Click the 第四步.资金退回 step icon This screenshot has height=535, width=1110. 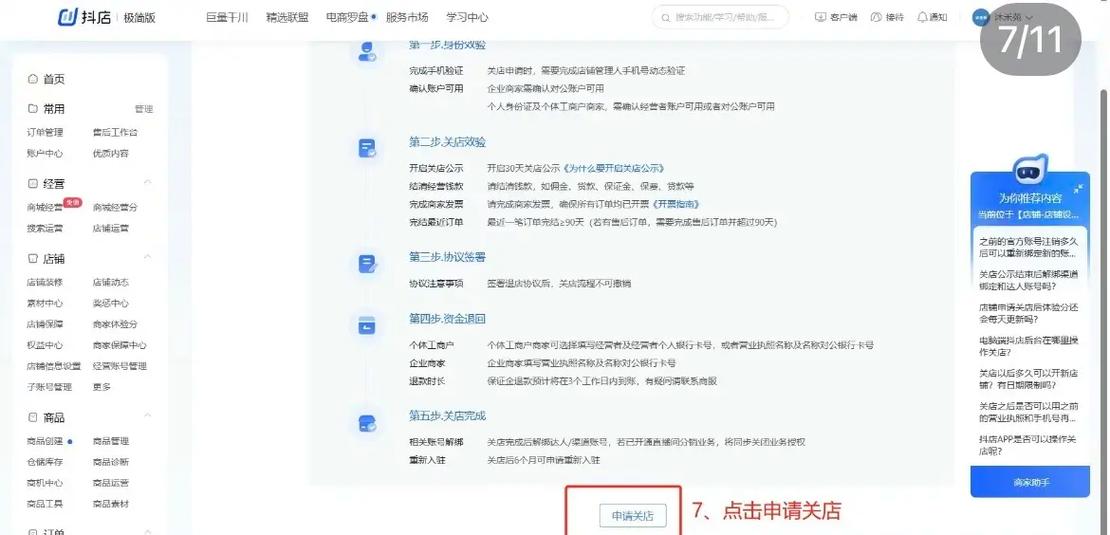pos(367,326)
